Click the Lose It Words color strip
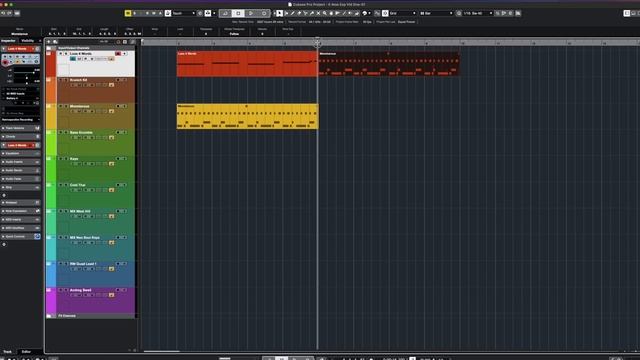This screenshot has height=360, width=640. (x=51, y=64)
